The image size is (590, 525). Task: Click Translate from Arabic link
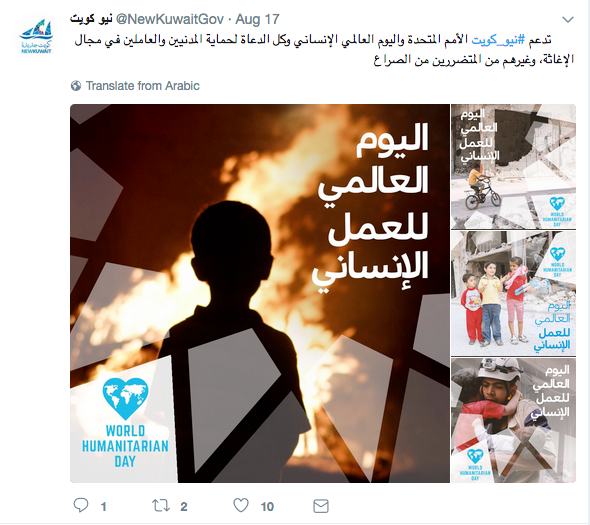pyautogui.click(x=143, y=86)
